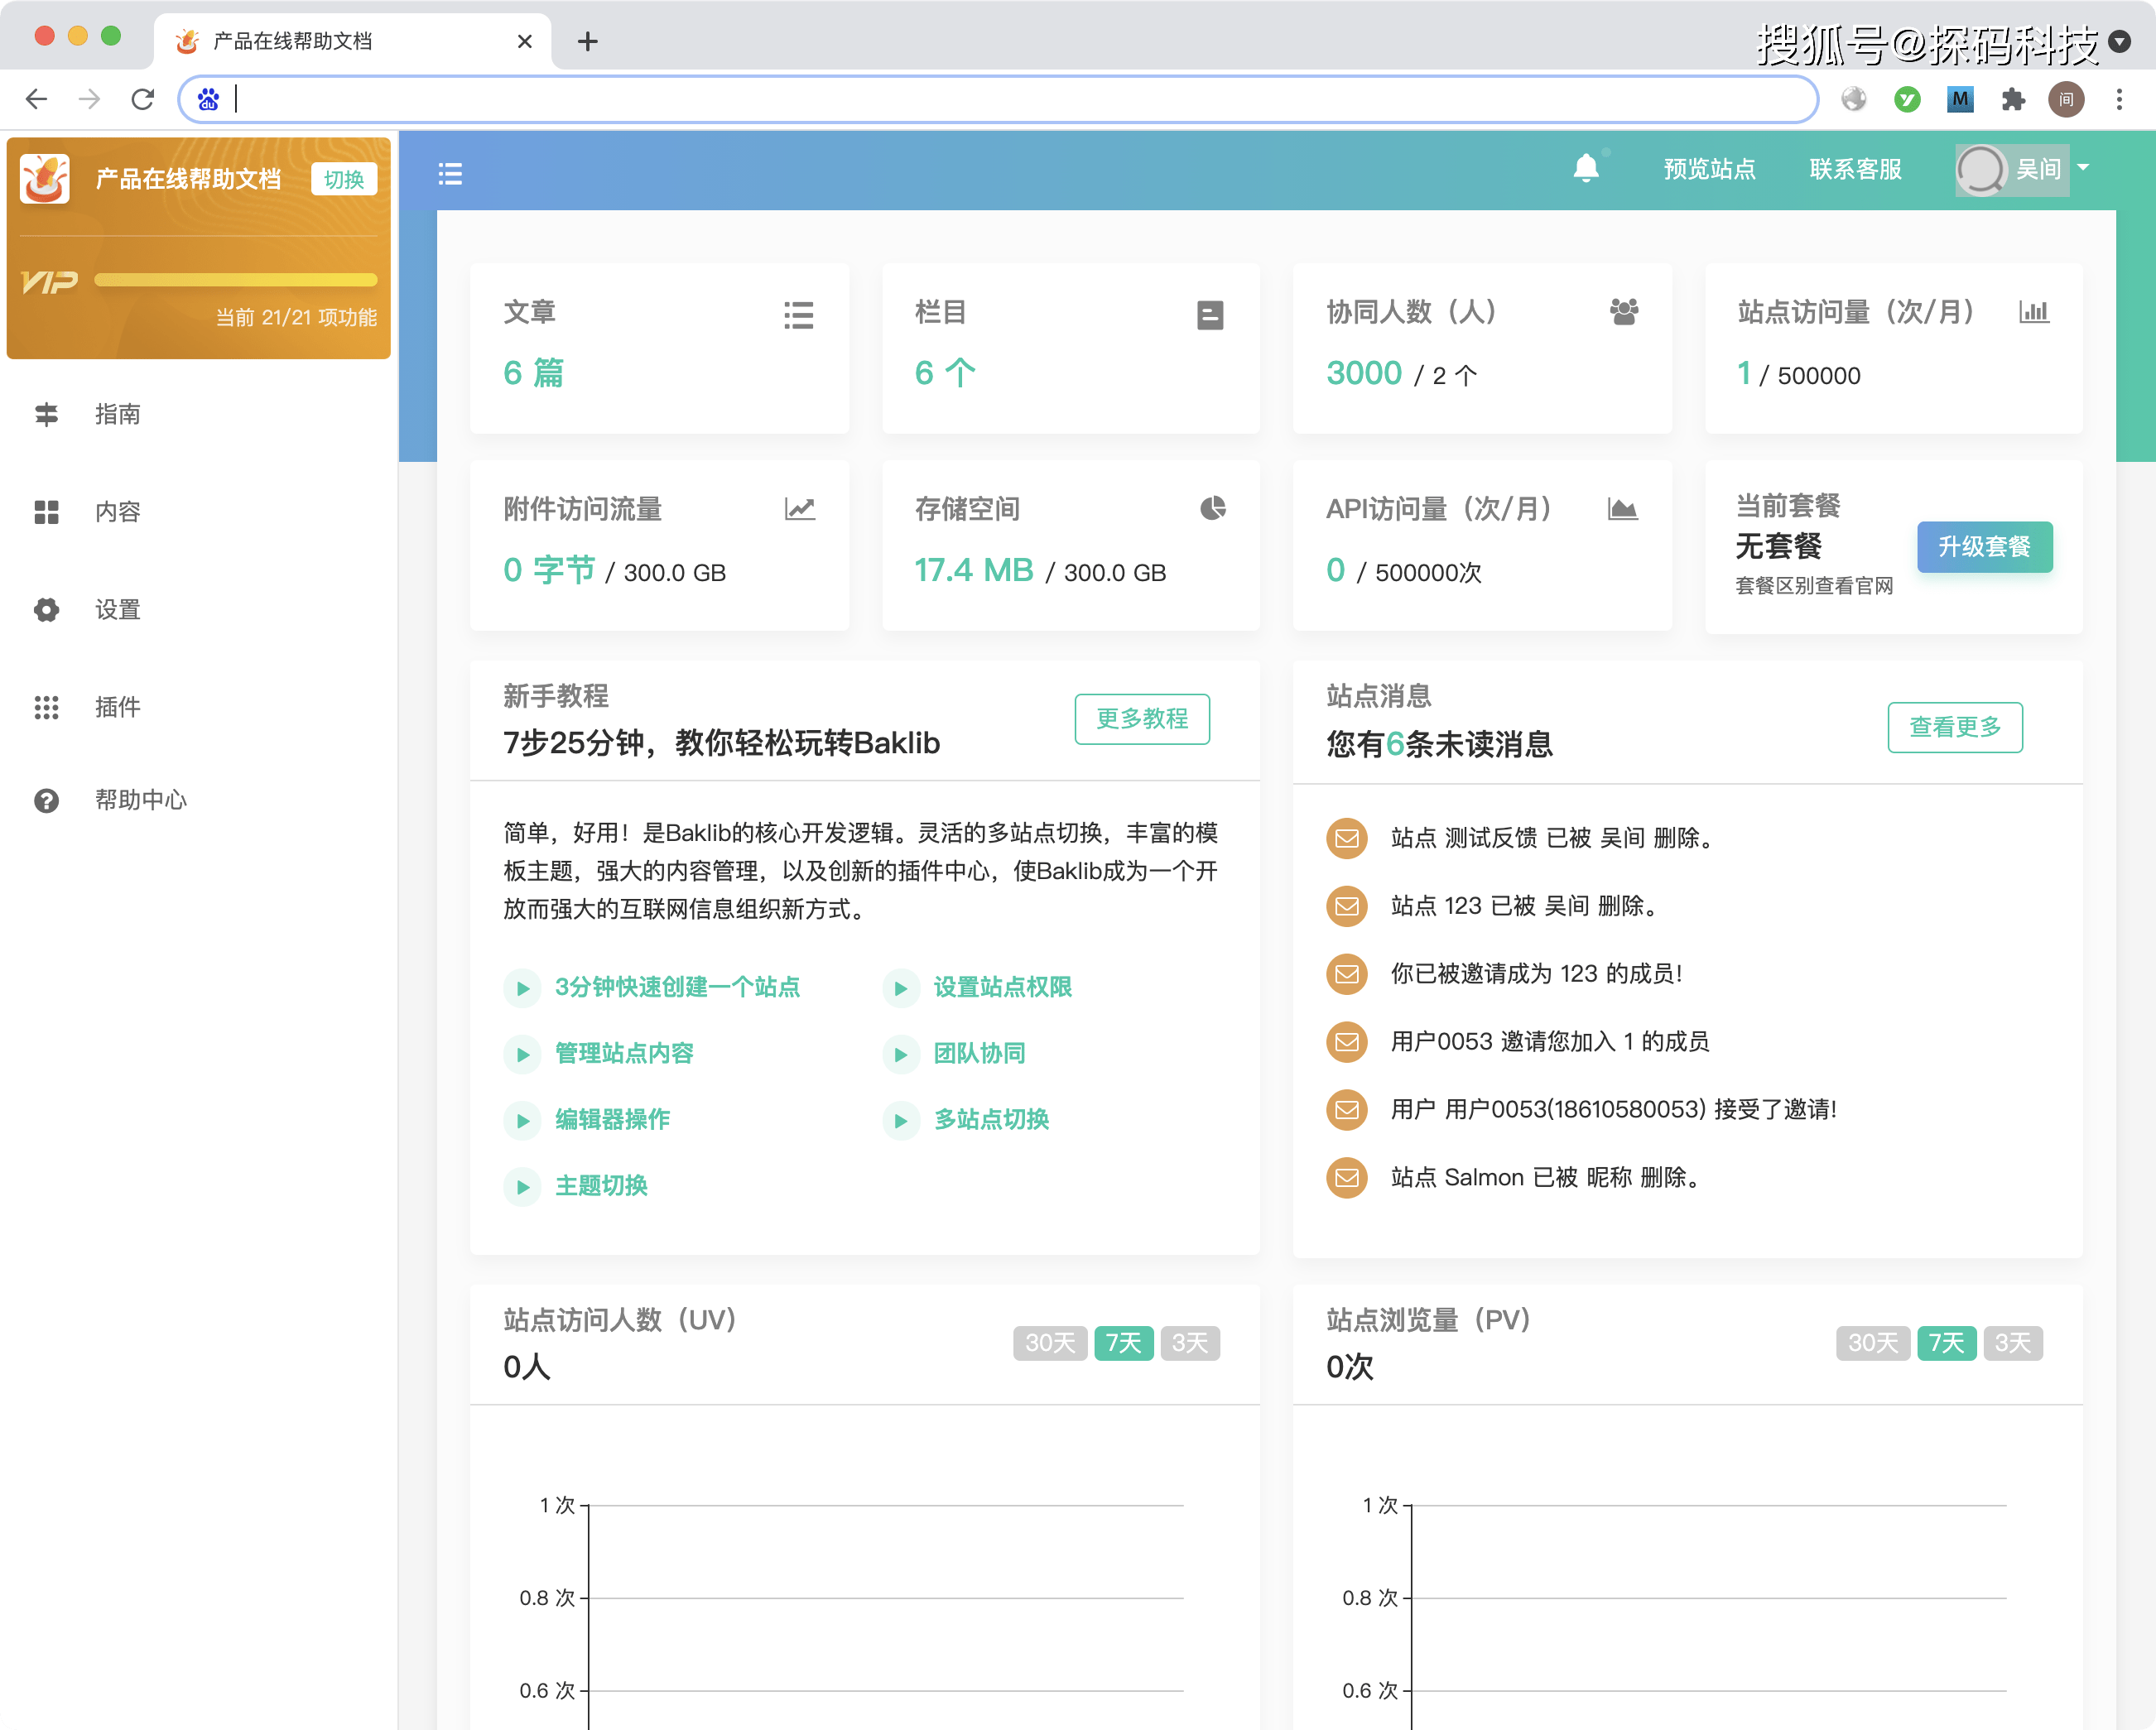Focus the browser address bar

click(1000, 99)
